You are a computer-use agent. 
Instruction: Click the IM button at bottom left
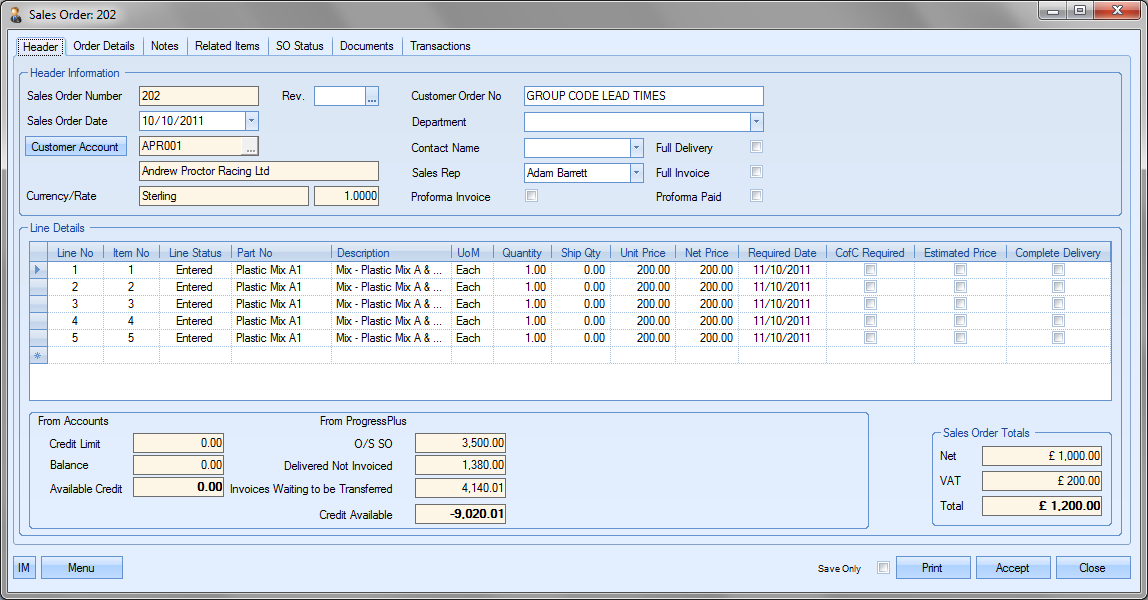click(x=24, y=568)
